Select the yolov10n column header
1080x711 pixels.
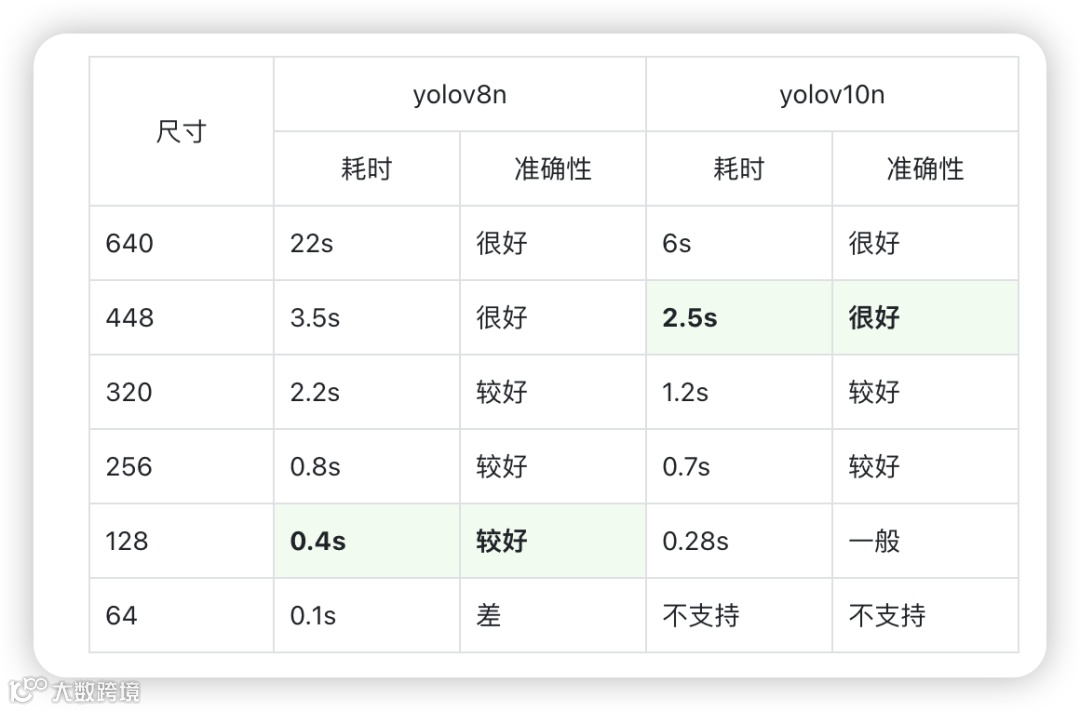(832, 94)
